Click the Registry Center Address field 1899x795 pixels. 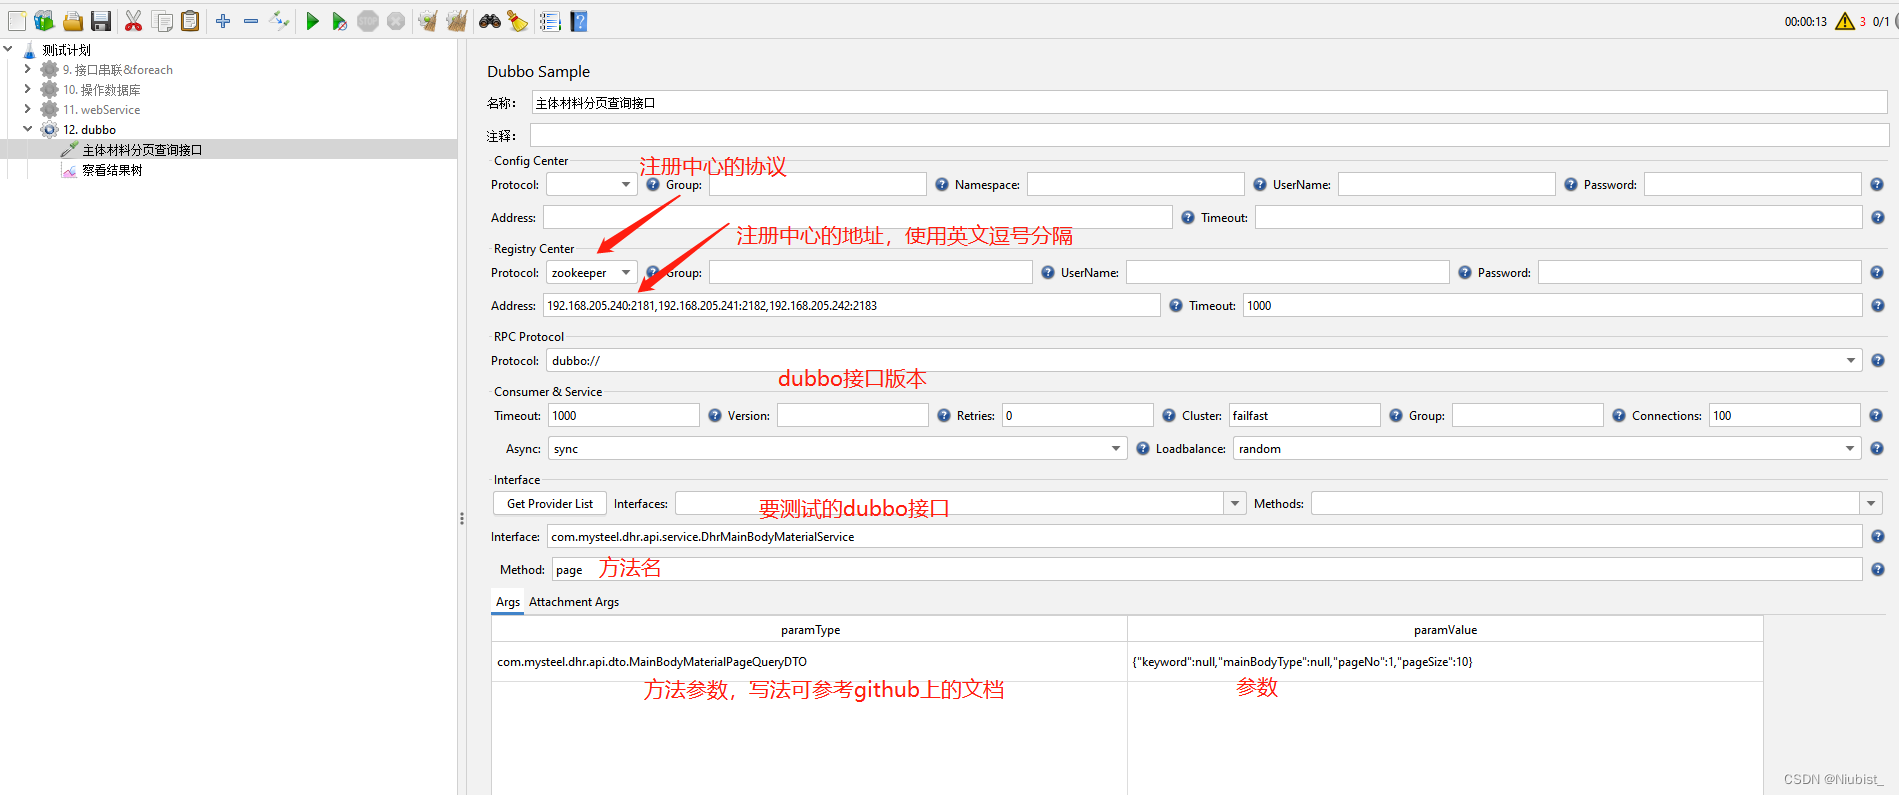tap(852, 306)
